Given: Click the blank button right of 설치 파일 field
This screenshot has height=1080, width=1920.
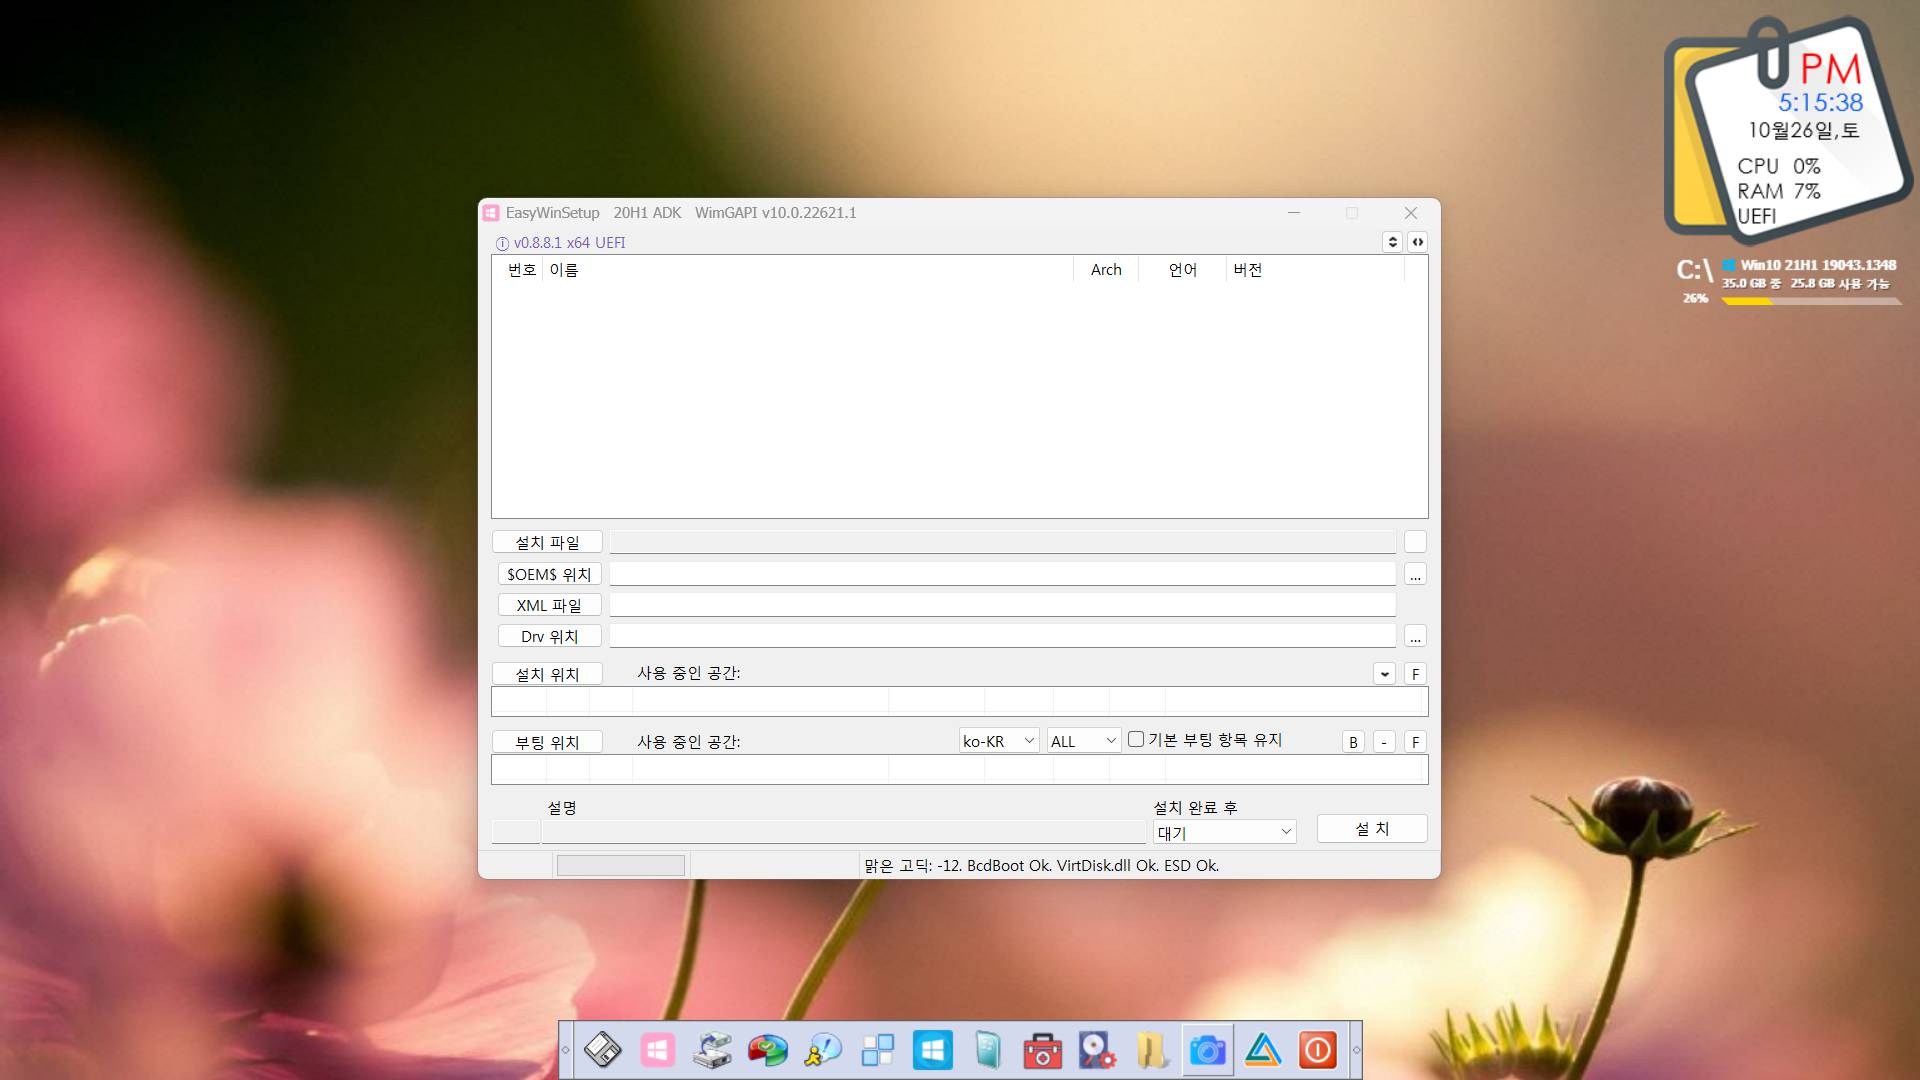Looking at the screenshot, I should click(1415, 542).
